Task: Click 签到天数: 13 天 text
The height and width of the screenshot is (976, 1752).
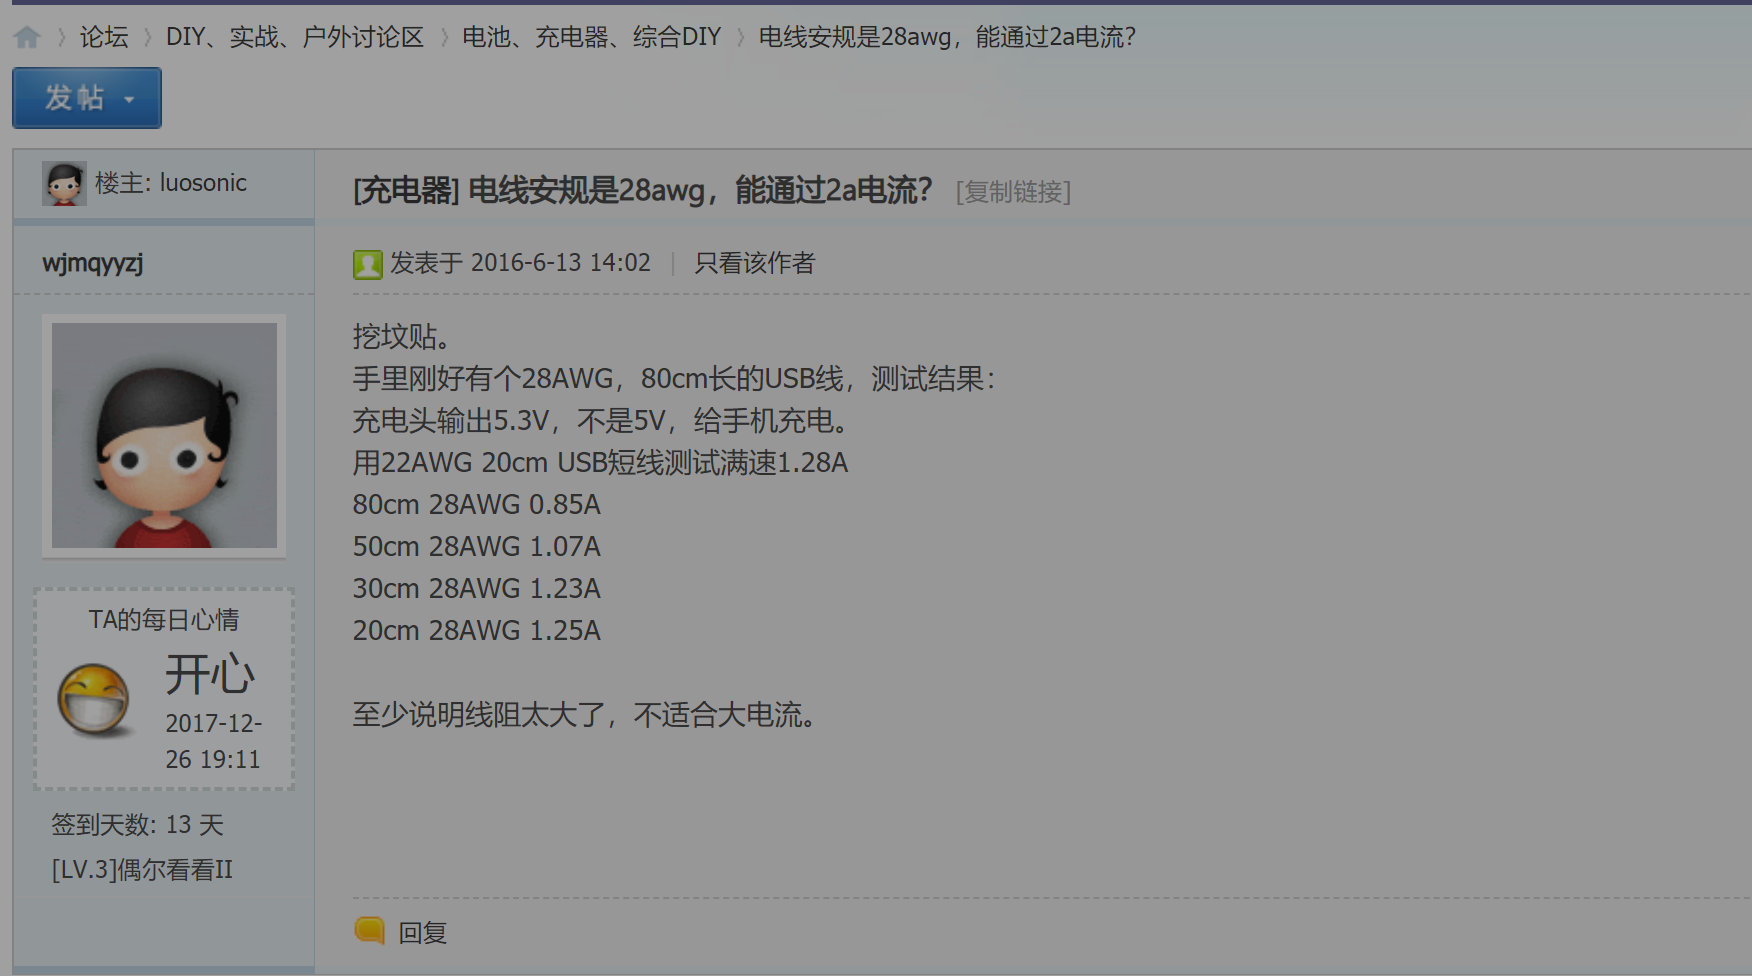Action: 137,825
